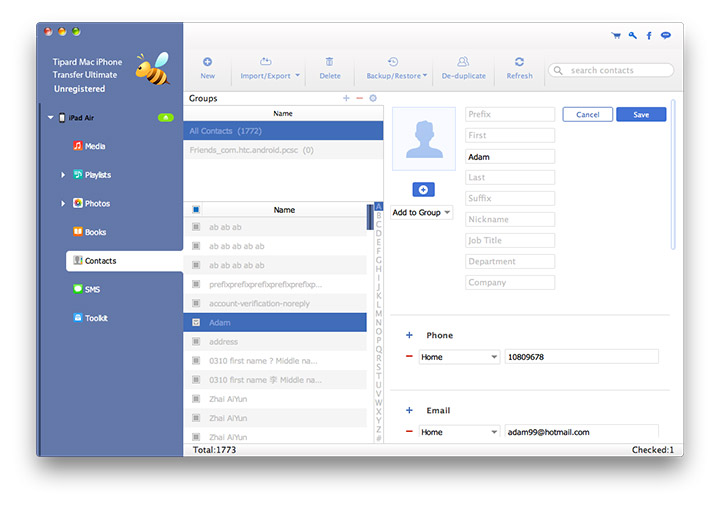Open the phone type Home dropdown
The height and width of the screenshot is (507, 720).
459,357
